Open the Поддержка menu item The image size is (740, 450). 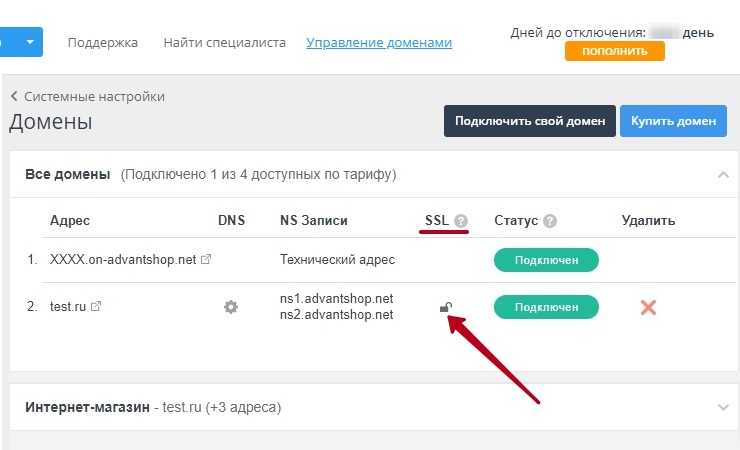point(102,43)
